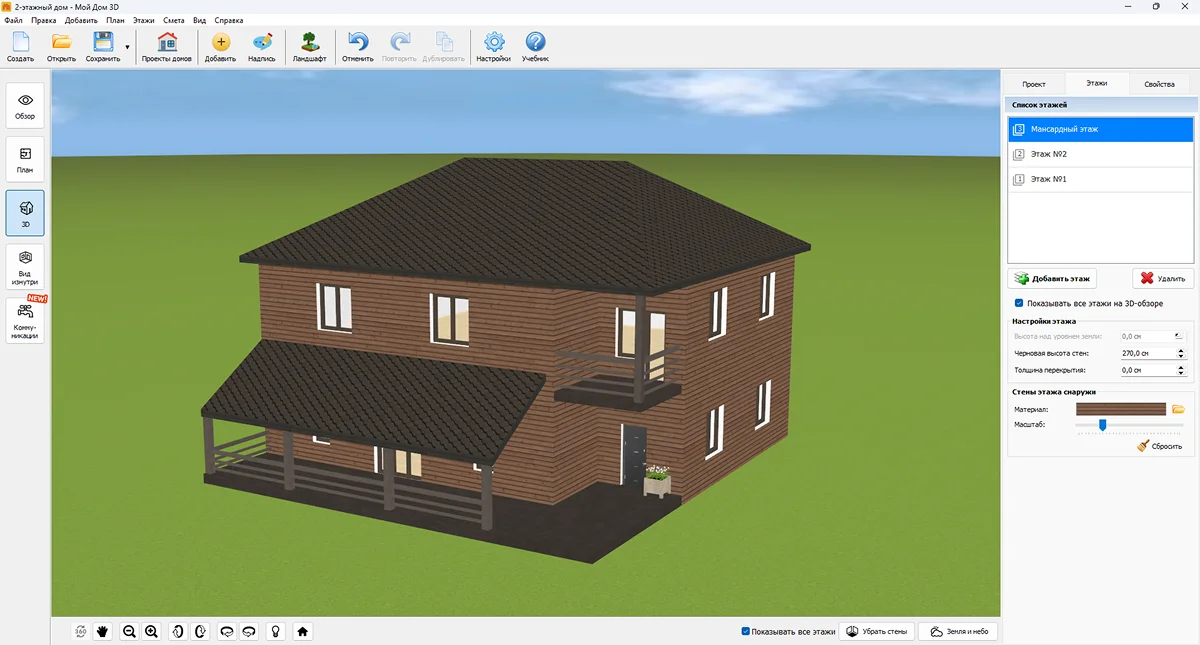This screenshot has height=645, width=1200.
Task: Click the zoom in magnifier icon
Action: pos(151,631)
